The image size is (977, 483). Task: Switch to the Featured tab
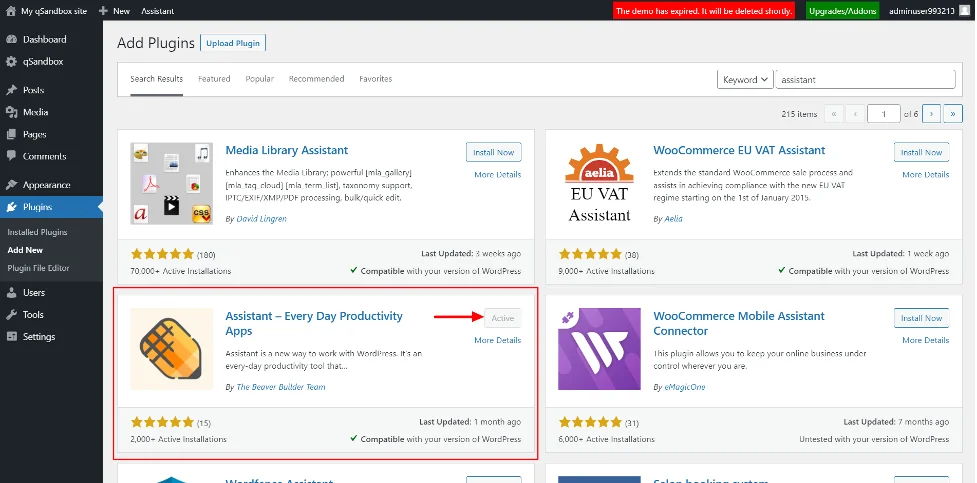point(214,79)
